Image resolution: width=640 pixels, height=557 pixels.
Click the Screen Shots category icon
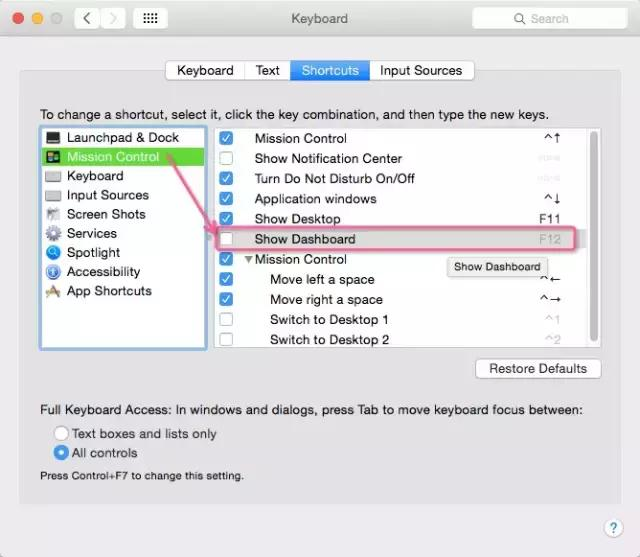point(53,214)
